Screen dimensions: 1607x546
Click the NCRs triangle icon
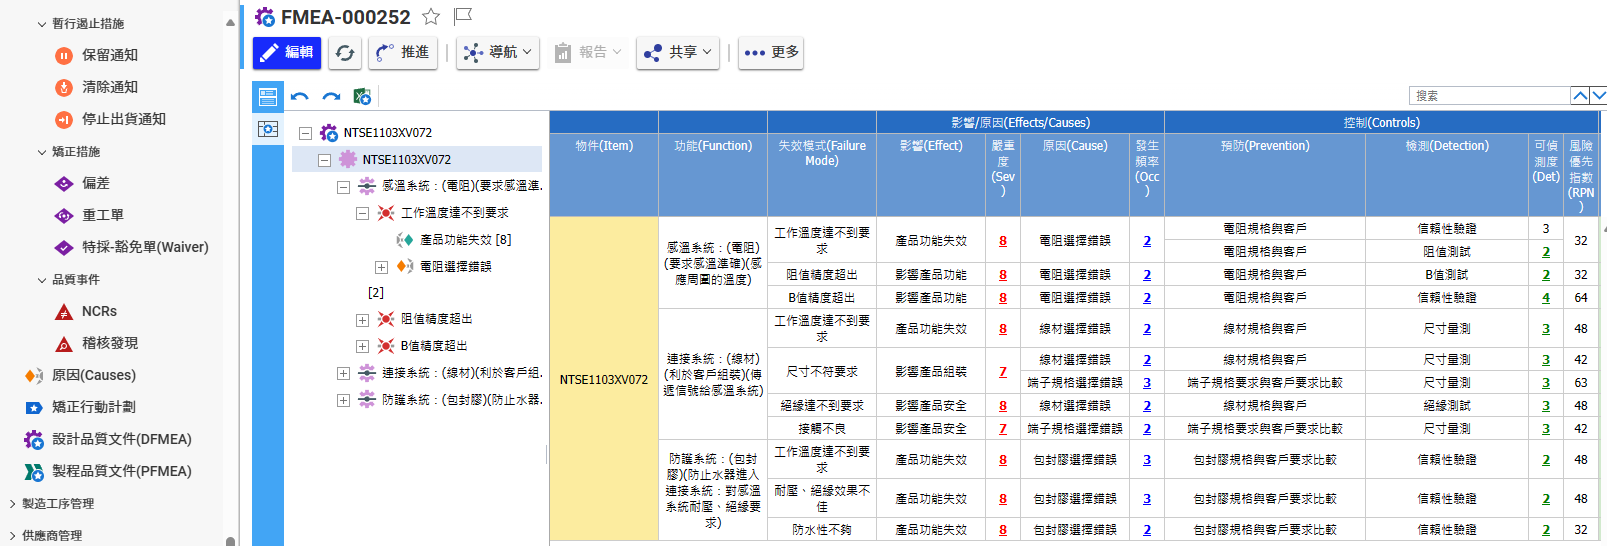coord(64,312)
